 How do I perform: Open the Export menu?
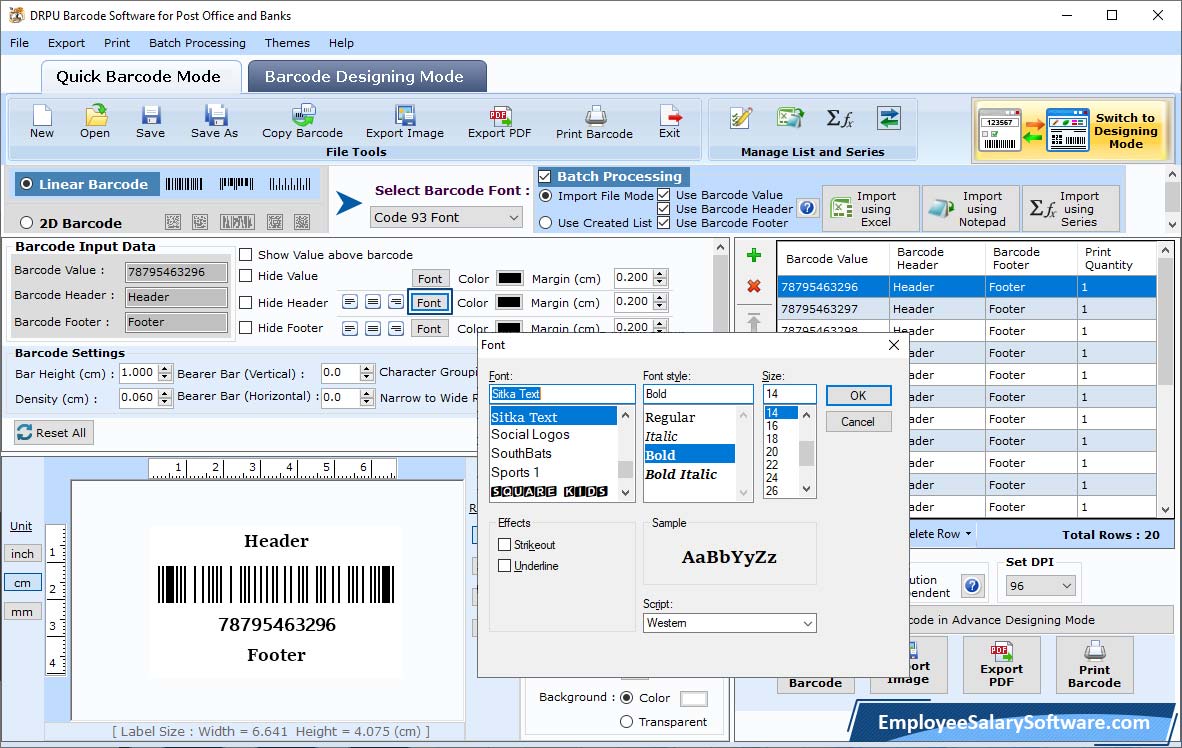coord(66,43)
